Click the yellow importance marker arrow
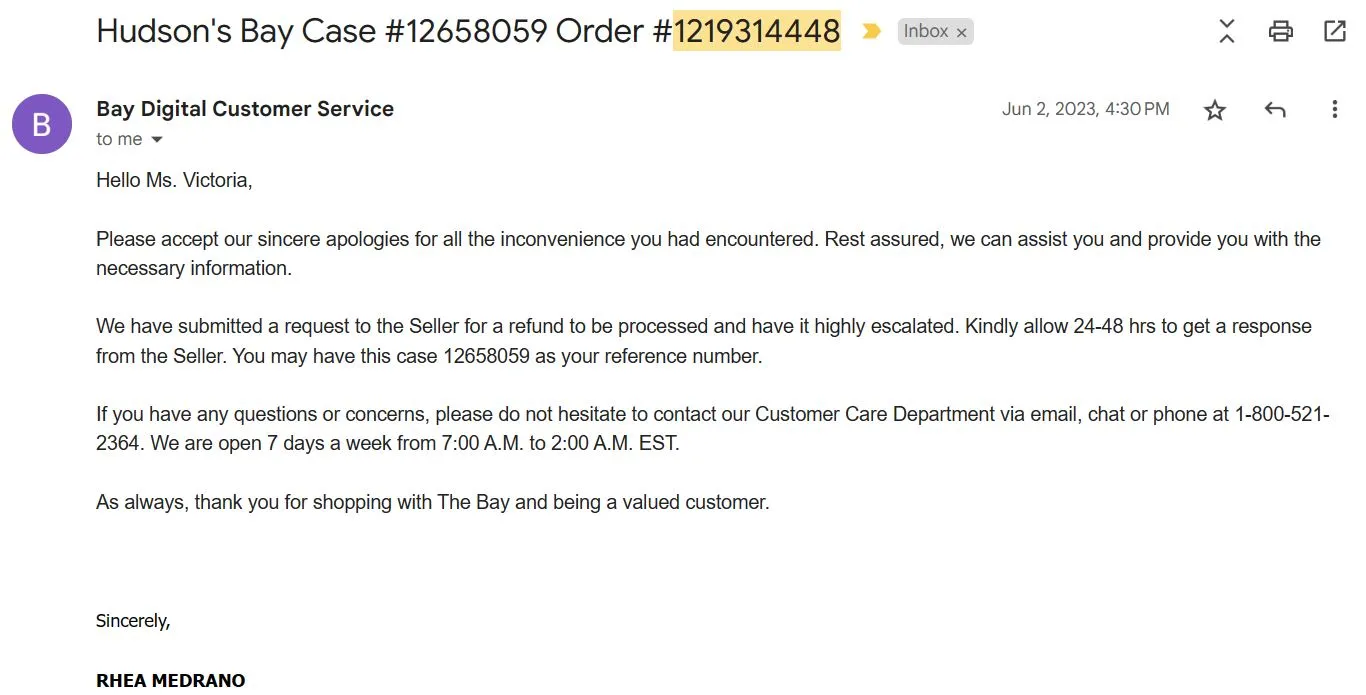Viewport: 1366px width, 695px height. point(871,32)
